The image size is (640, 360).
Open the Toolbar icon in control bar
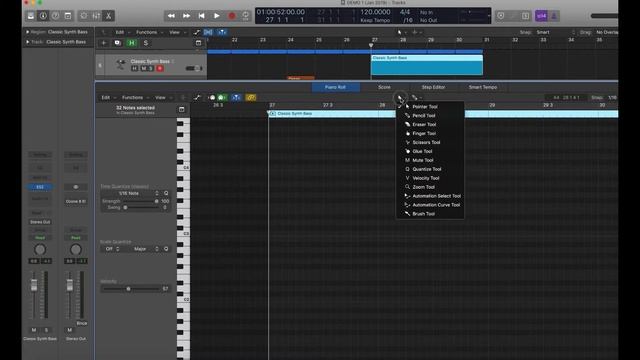pyautogui.click(x=68, y=16)
